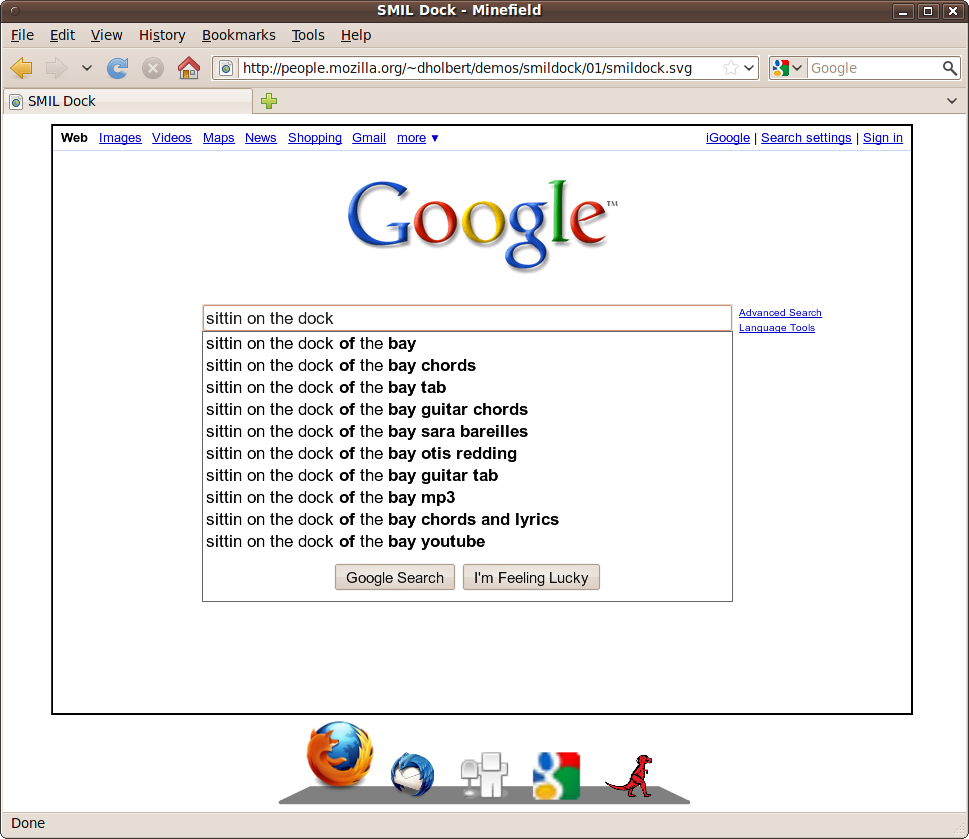Open the Edit menu
The width and height of the screenshot is (969, 839).
click(x=62, y=35)
